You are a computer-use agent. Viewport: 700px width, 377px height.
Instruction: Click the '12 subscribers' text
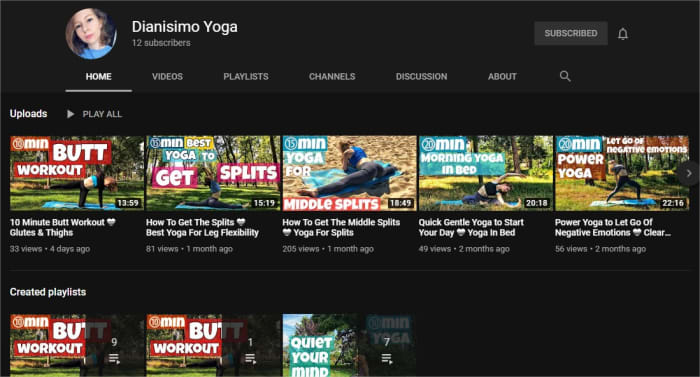pos(161,43)
